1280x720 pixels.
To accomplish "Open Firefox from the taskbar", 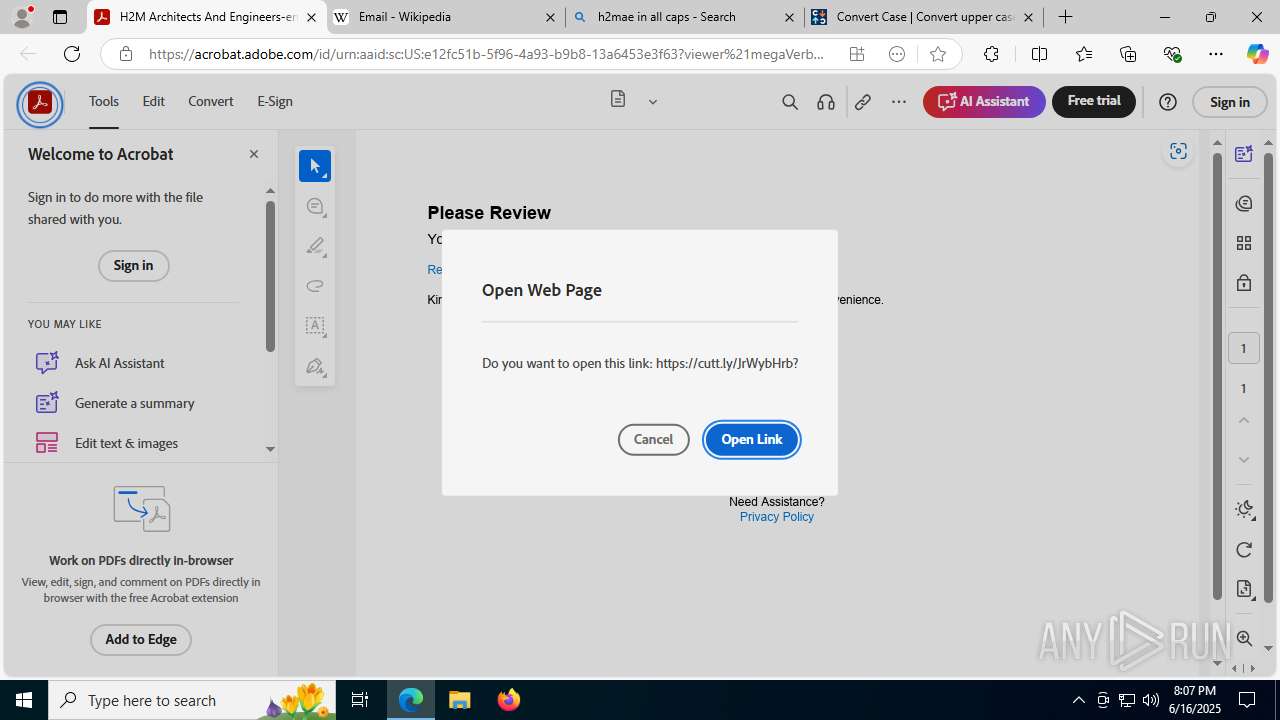I will [x=509, y=700].
